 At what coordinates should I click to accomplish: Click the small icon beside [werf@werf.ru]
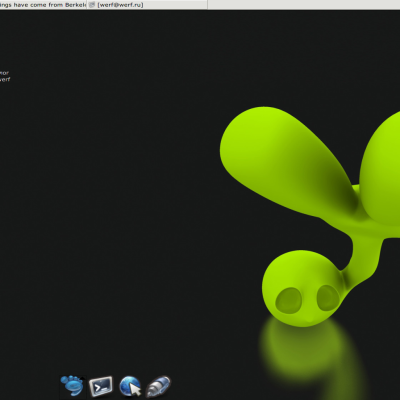(92, 5)
